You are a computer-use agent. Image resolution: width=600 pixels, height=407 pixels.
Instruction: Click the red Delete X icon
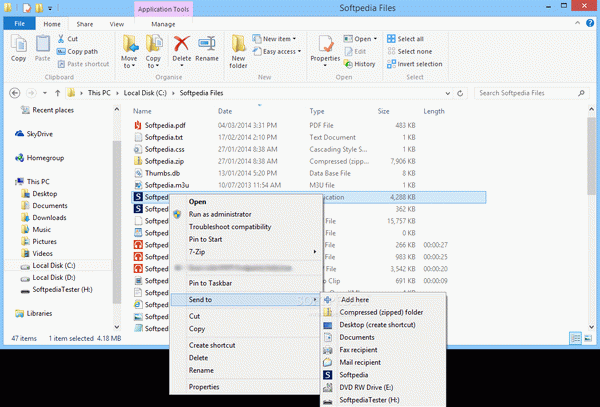coord(181,44)
